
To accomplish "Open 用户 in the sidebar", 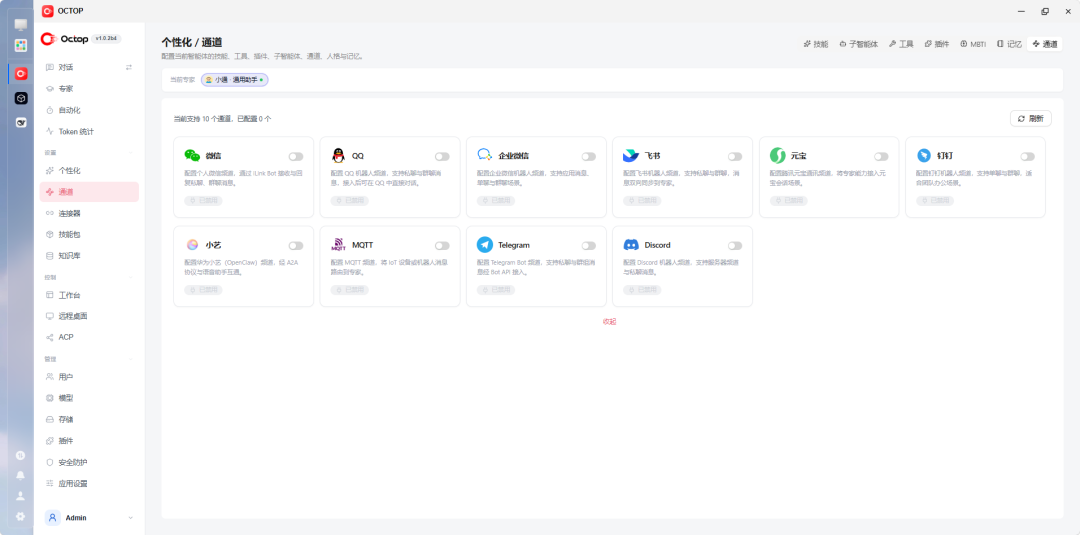I will pyautogui.click(x=89, y=377).
